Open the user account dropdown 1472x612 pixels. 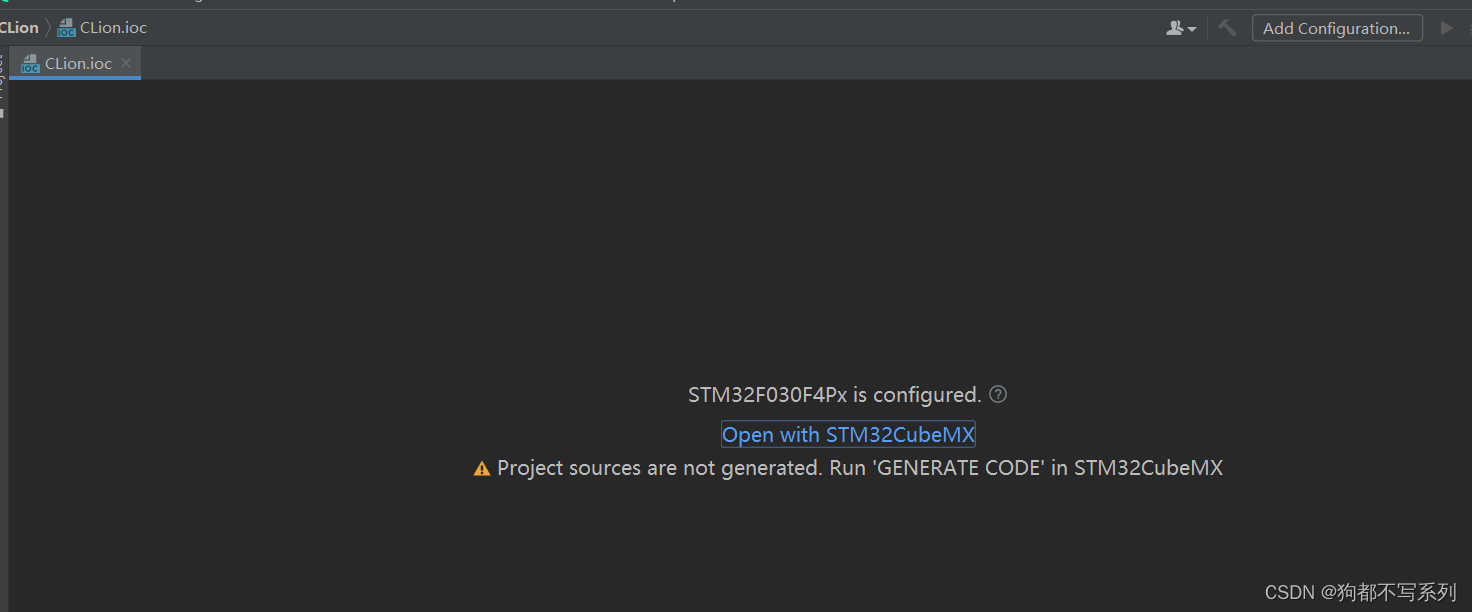click(1181, 28)
